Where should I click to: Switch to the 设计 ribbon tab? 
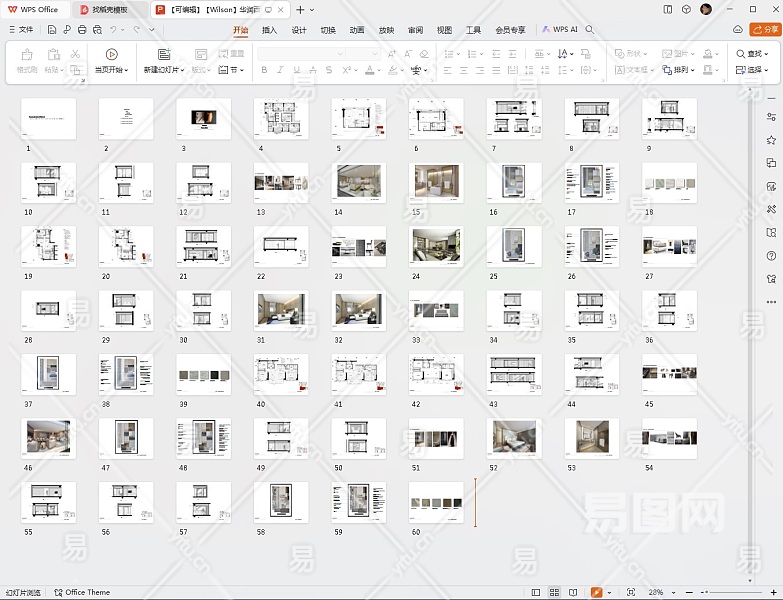coord(299,30)
